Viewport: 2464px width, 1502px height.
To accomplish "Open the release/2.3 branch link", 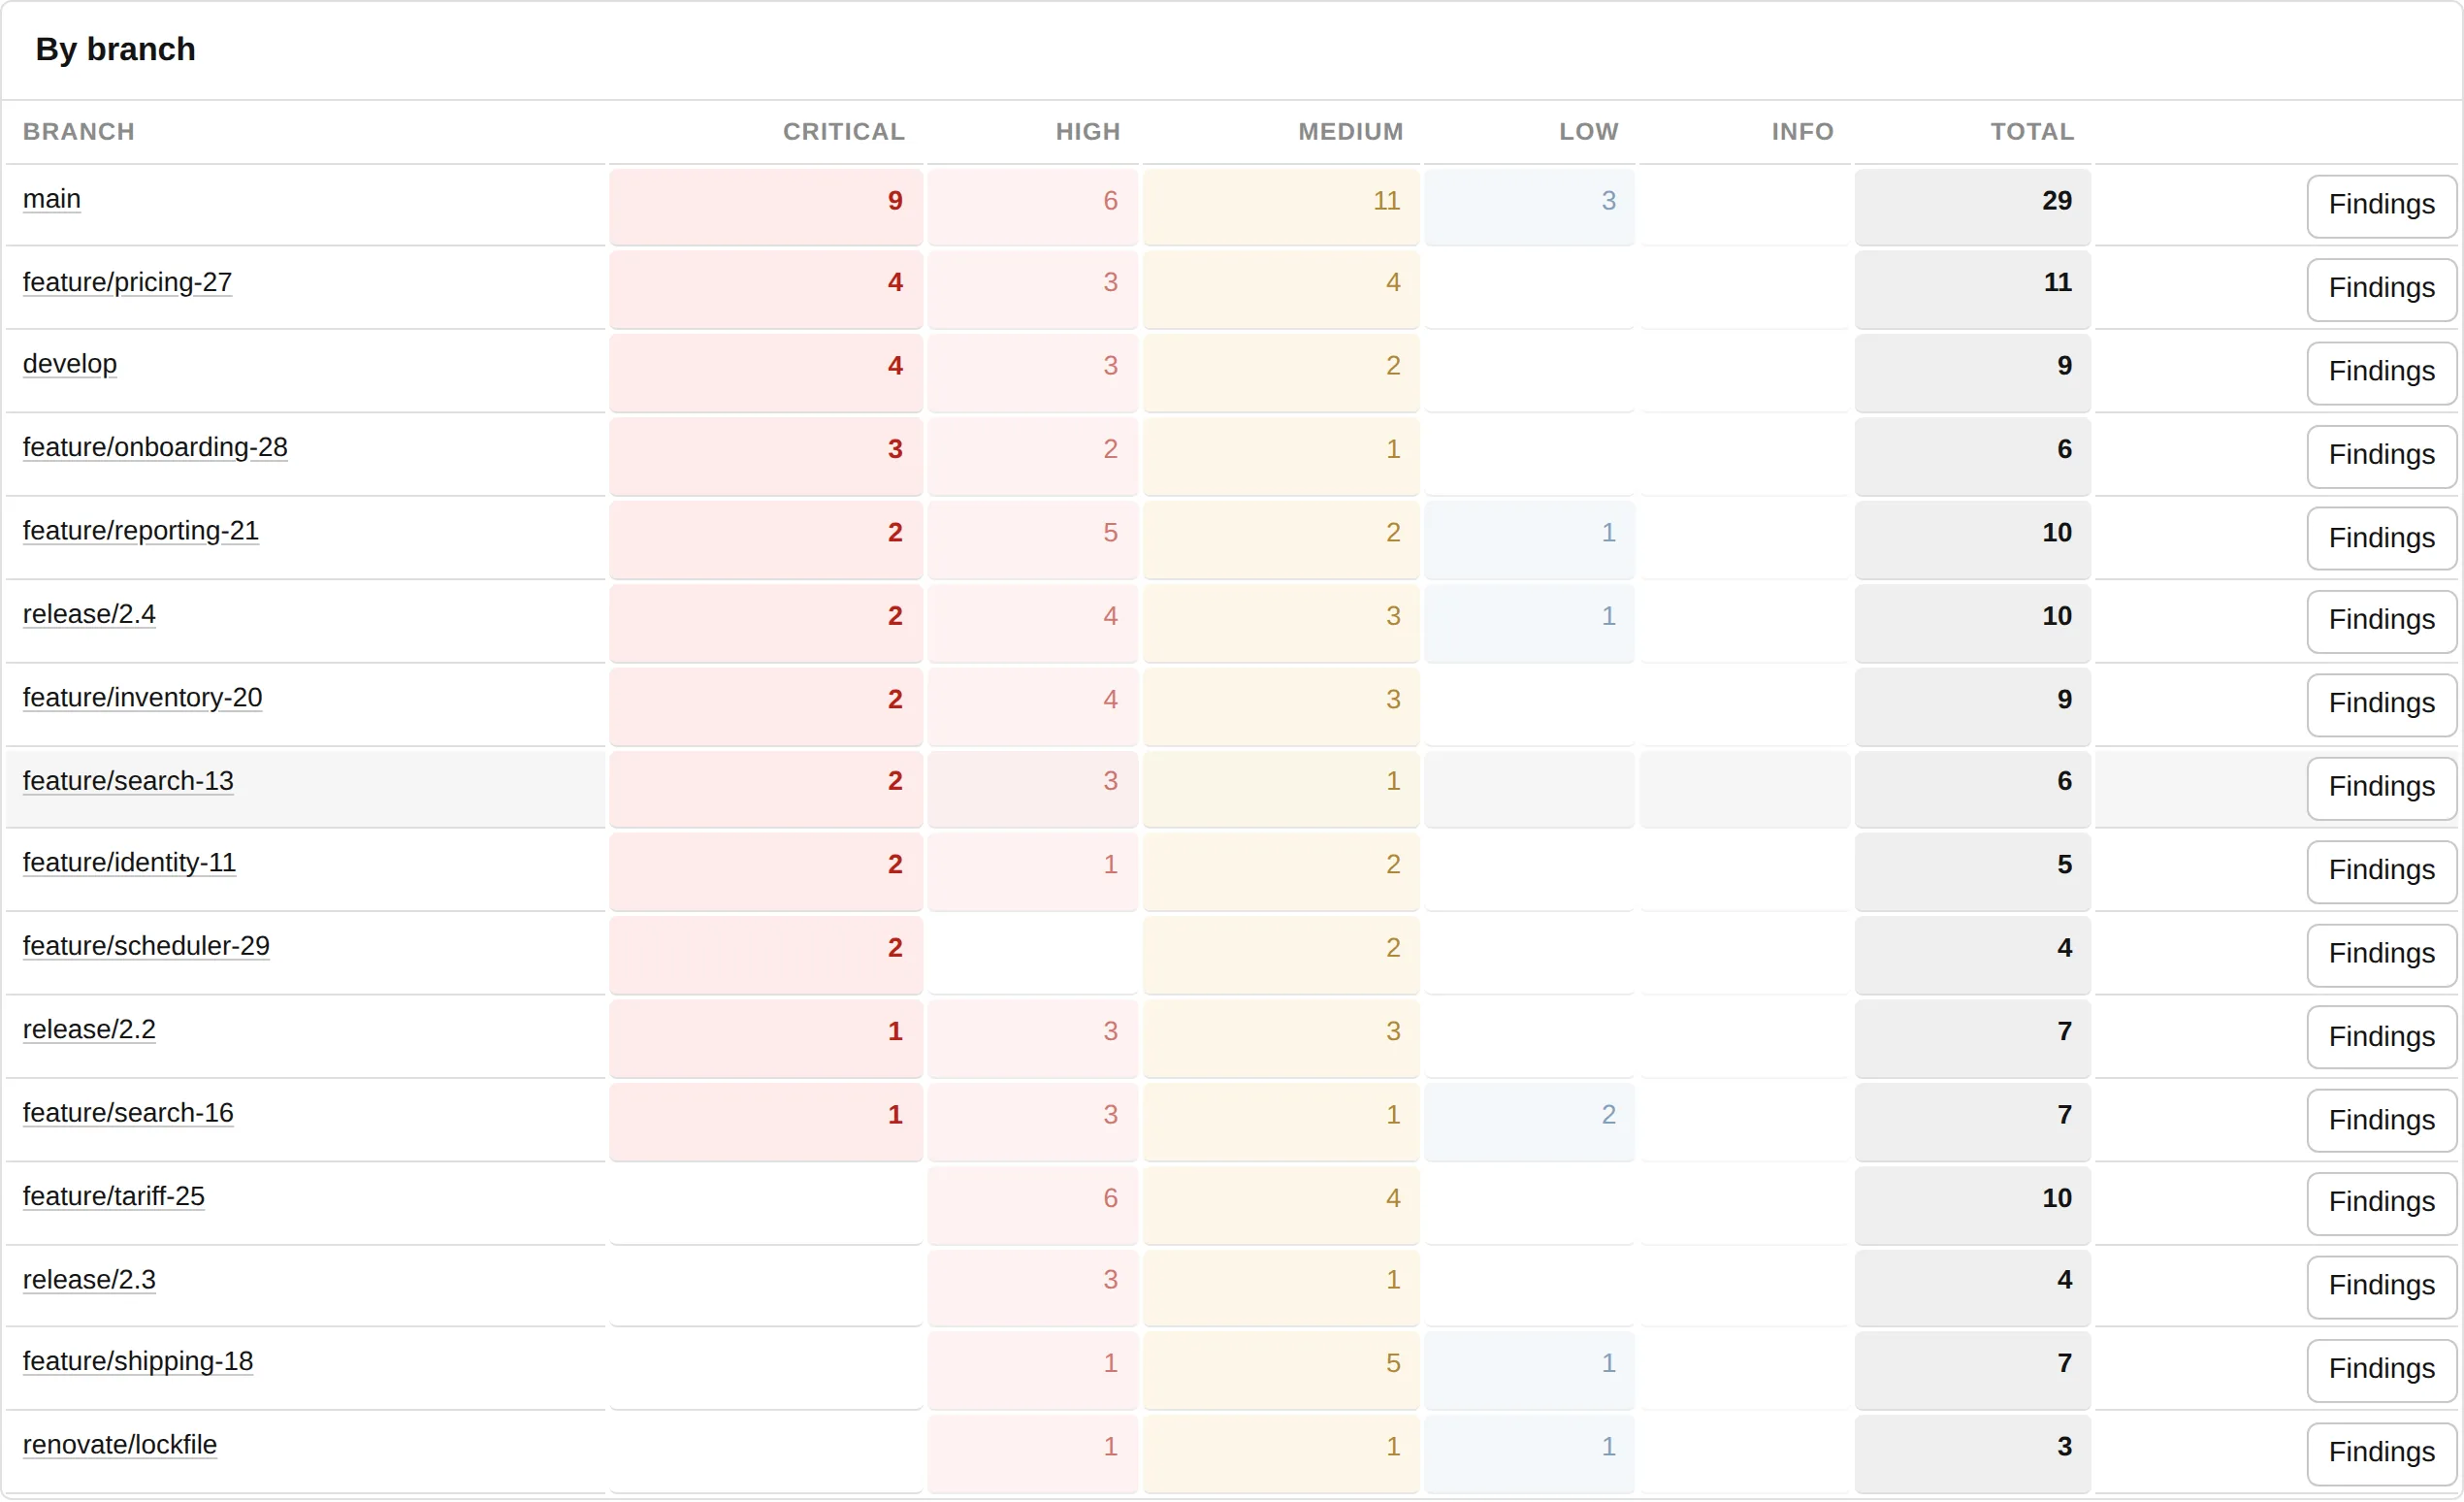I will click(x=89, y=1280).
